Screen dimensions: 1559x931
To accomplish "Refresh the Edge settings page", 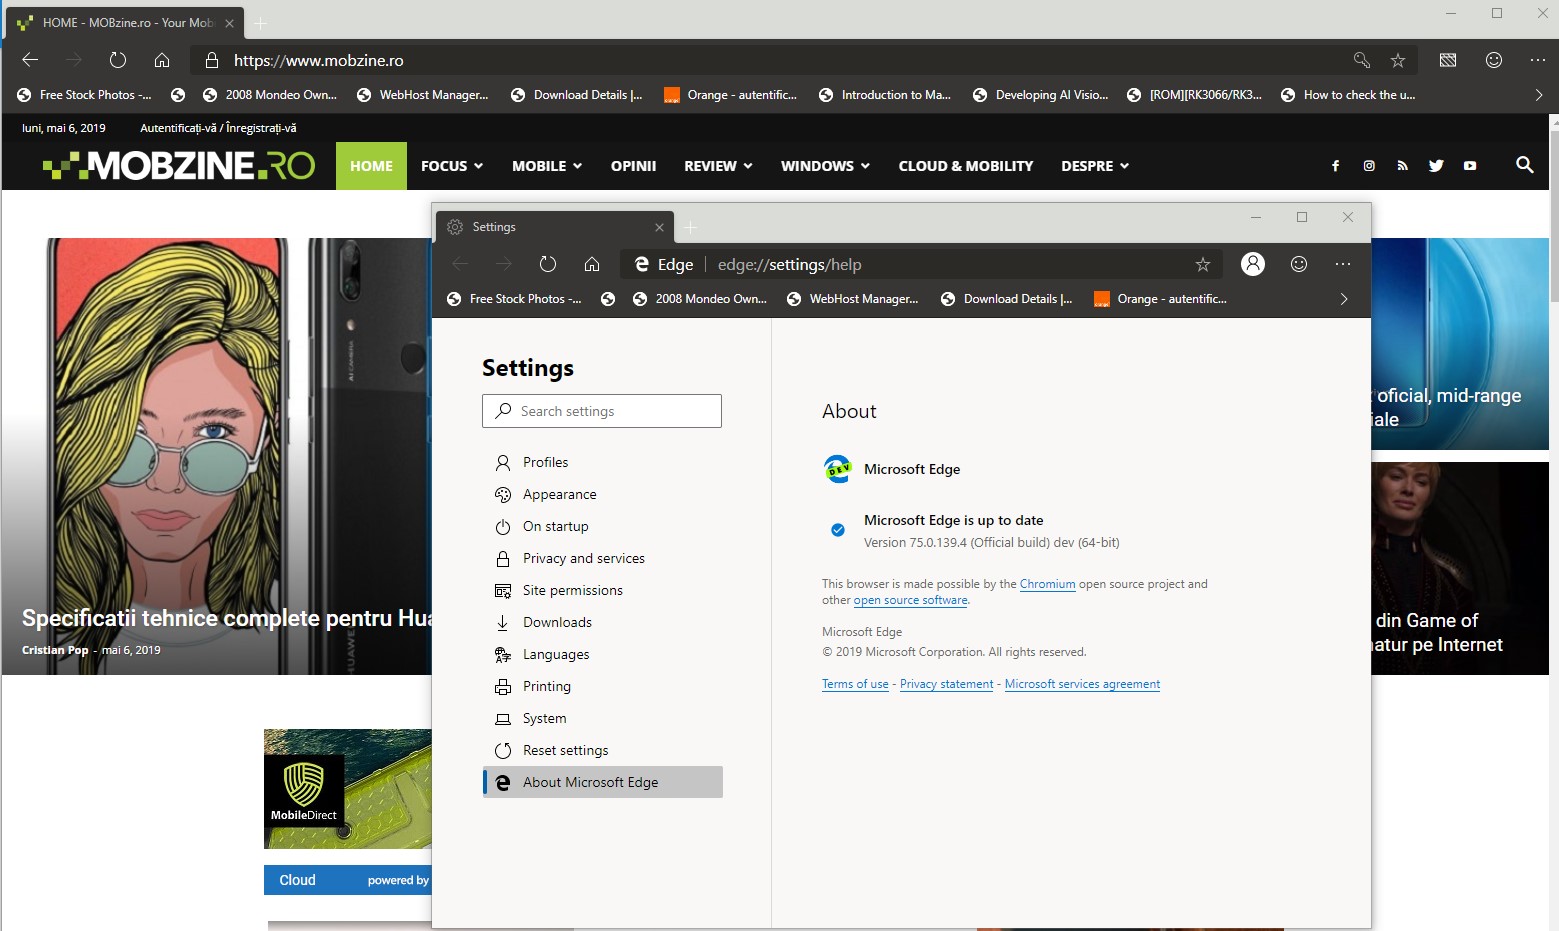I will pos(548,264).
